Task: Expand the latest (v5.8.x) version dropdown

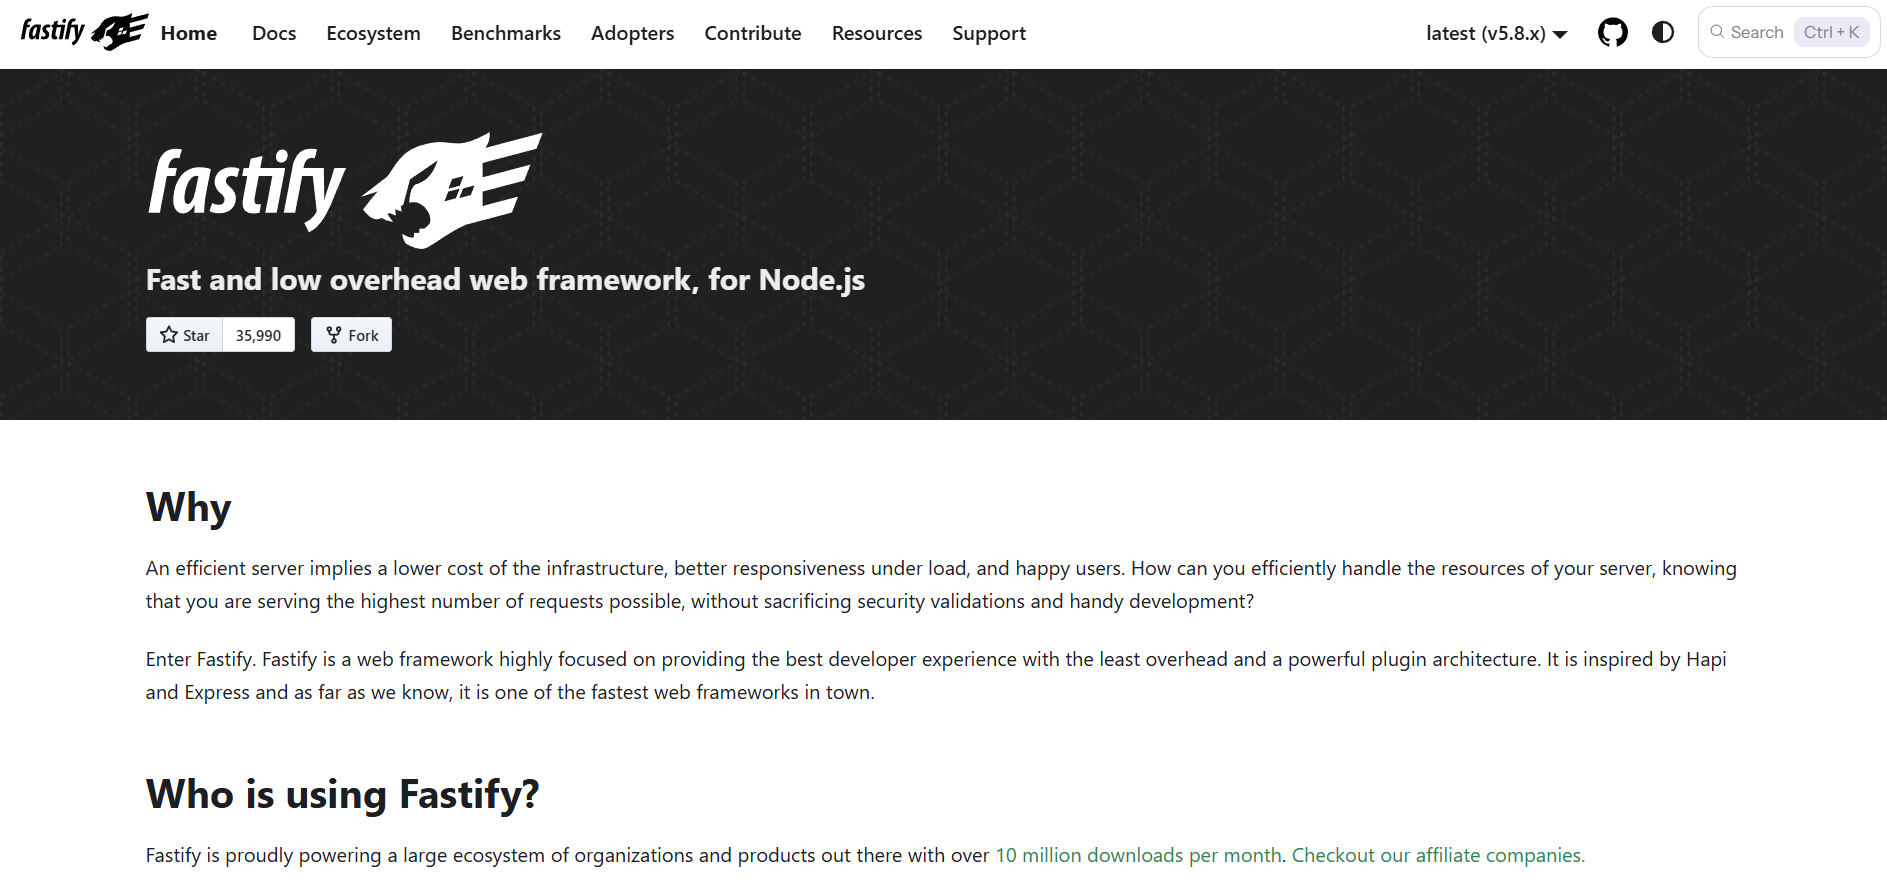Action: (x=1496, y=33)
